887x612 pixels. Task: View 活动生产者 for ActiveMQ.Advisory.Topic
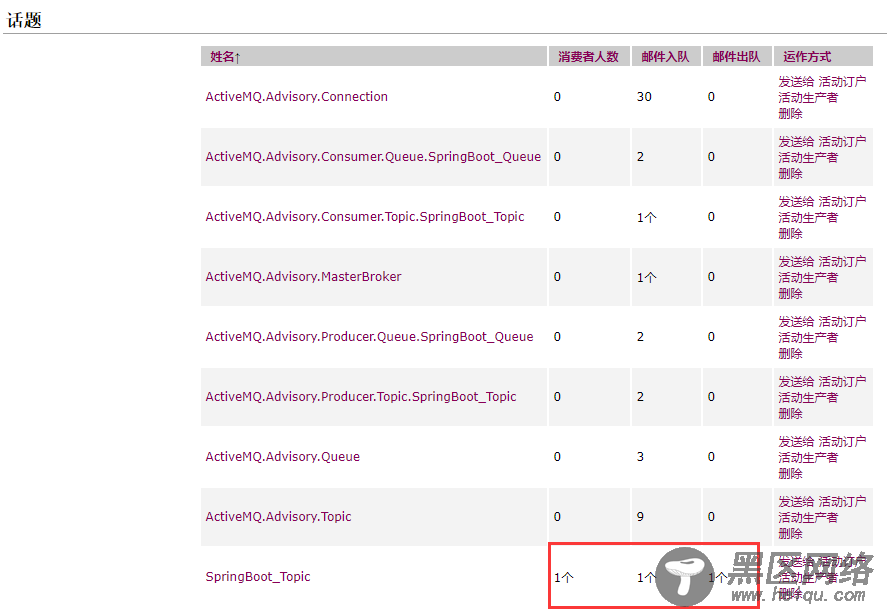pos(808,517)
